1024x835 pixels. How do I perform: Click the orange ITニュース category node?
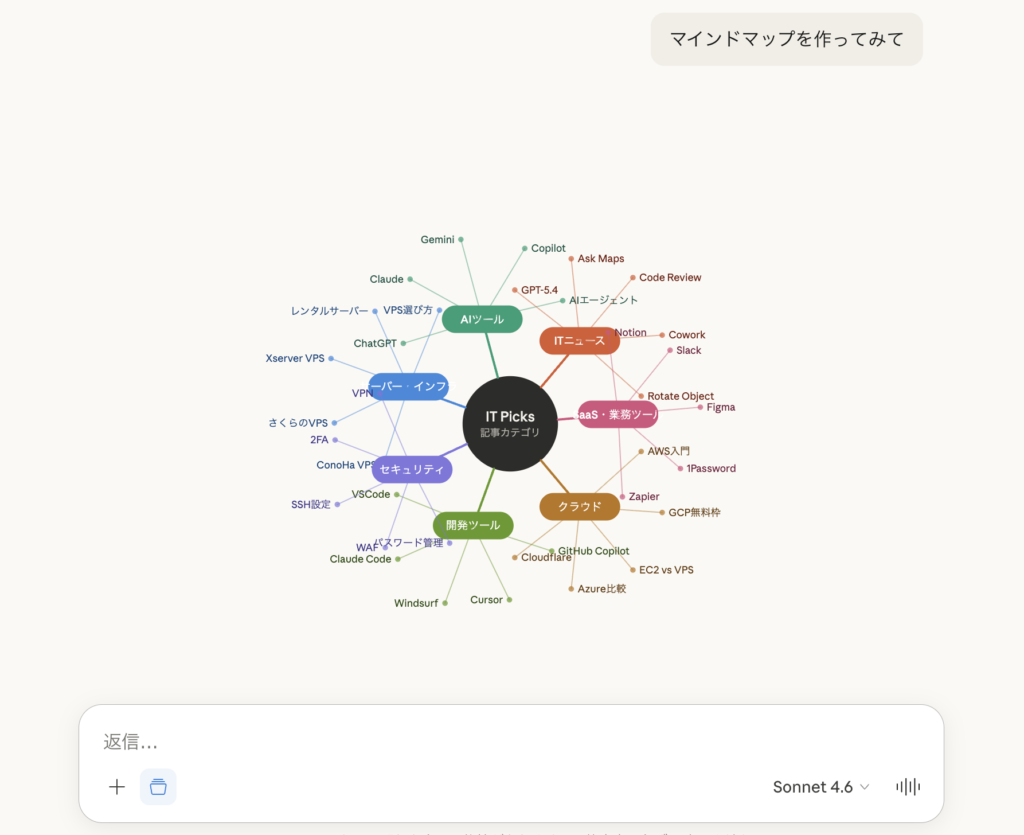point(579,341)
